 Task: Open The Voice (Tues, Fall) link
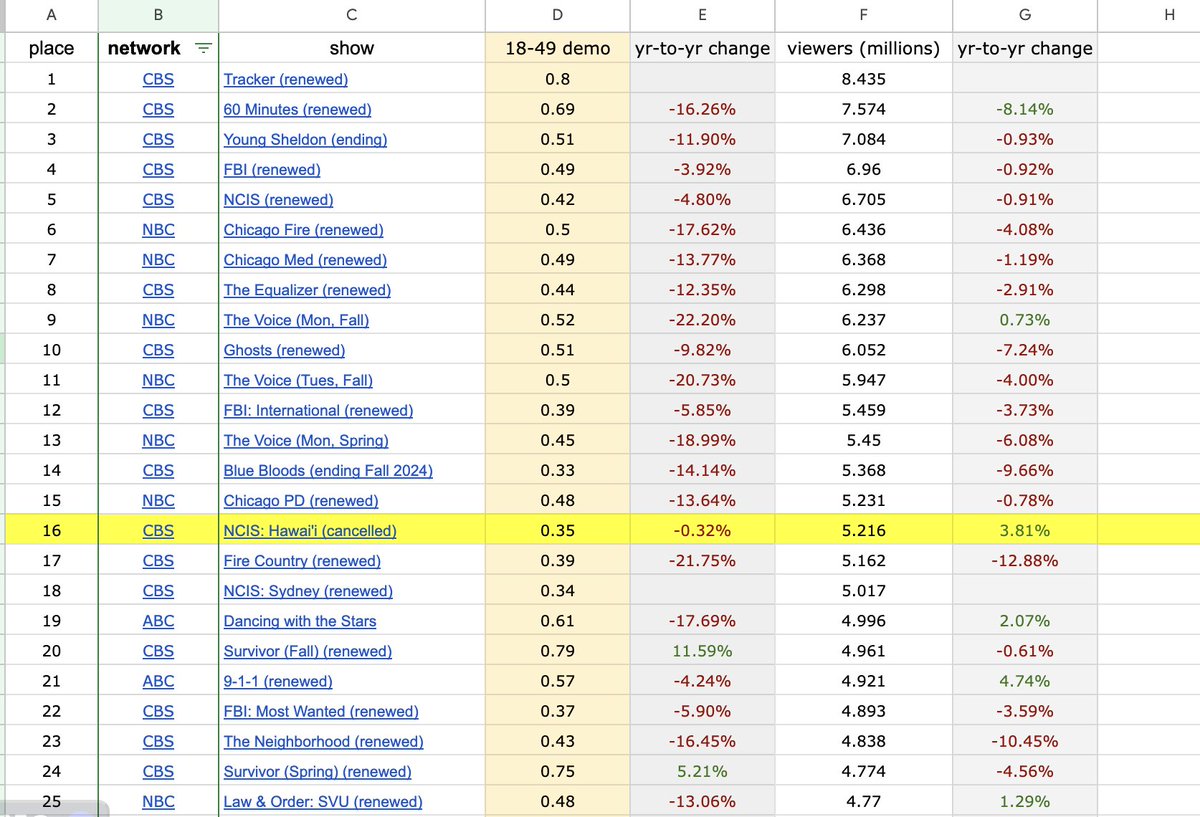[x=298, y=380]
